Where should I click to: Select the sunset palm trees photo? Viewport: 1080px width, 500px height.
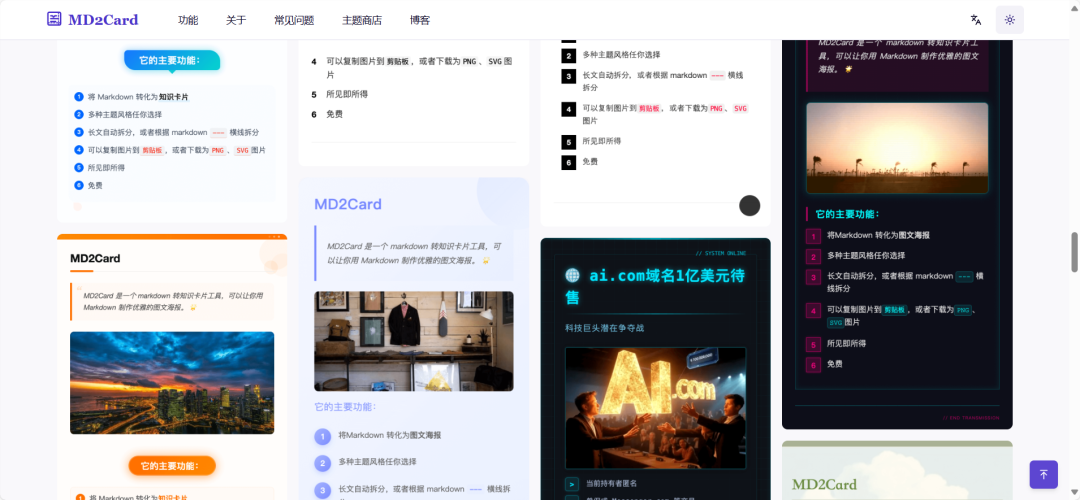(897, 148)
